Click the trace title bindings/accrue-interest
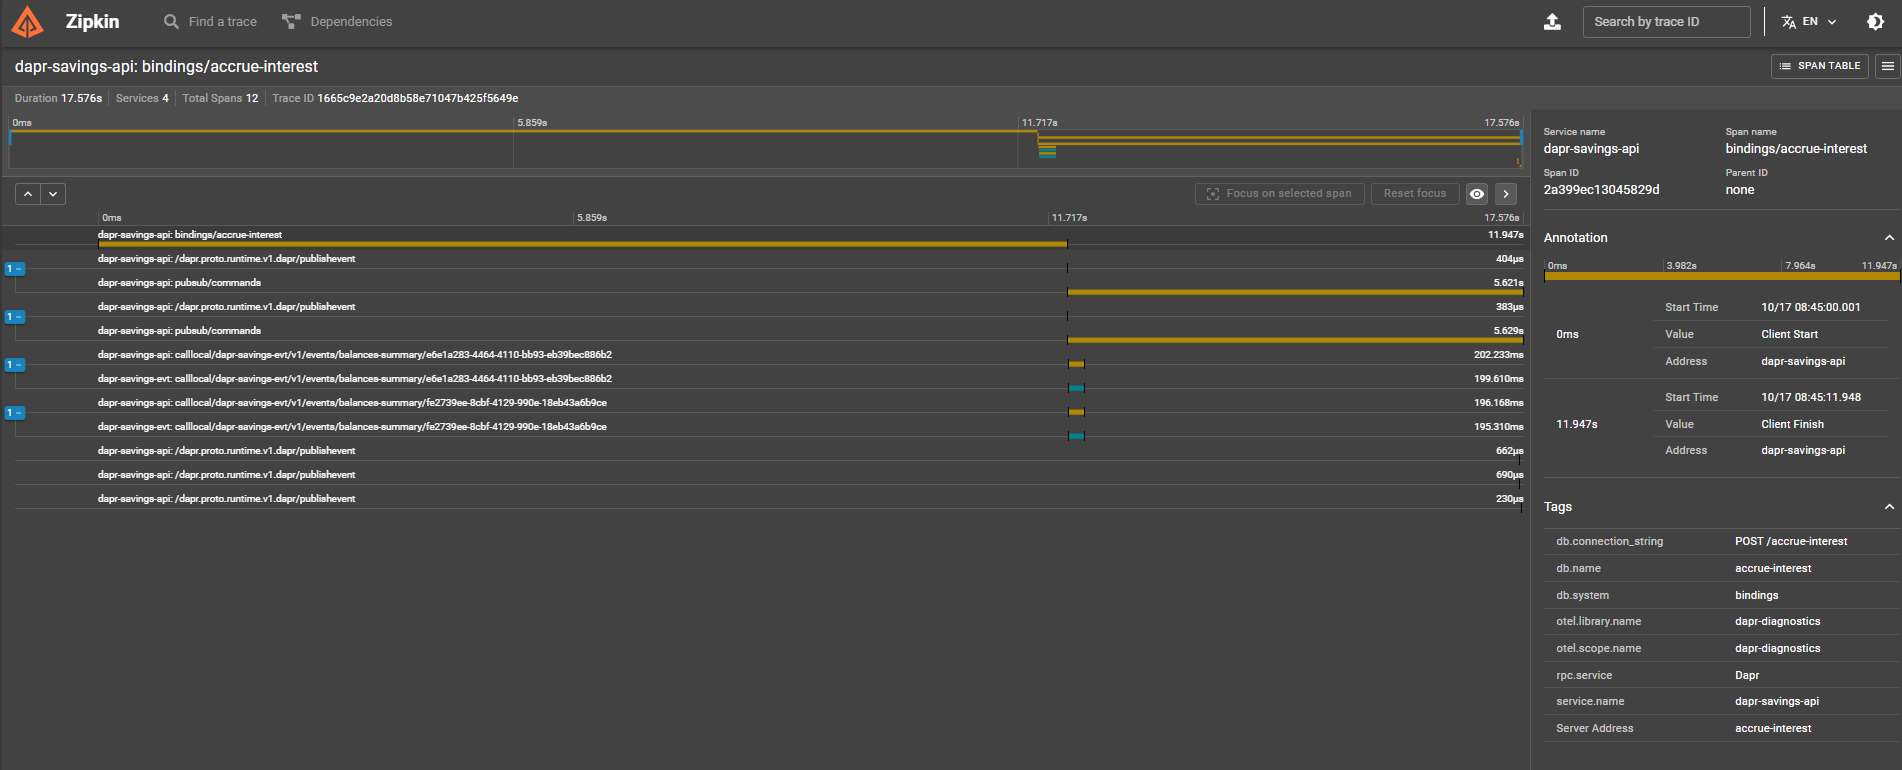The image size is (1902, 770). pyautogui.click(x=166, y=66)
